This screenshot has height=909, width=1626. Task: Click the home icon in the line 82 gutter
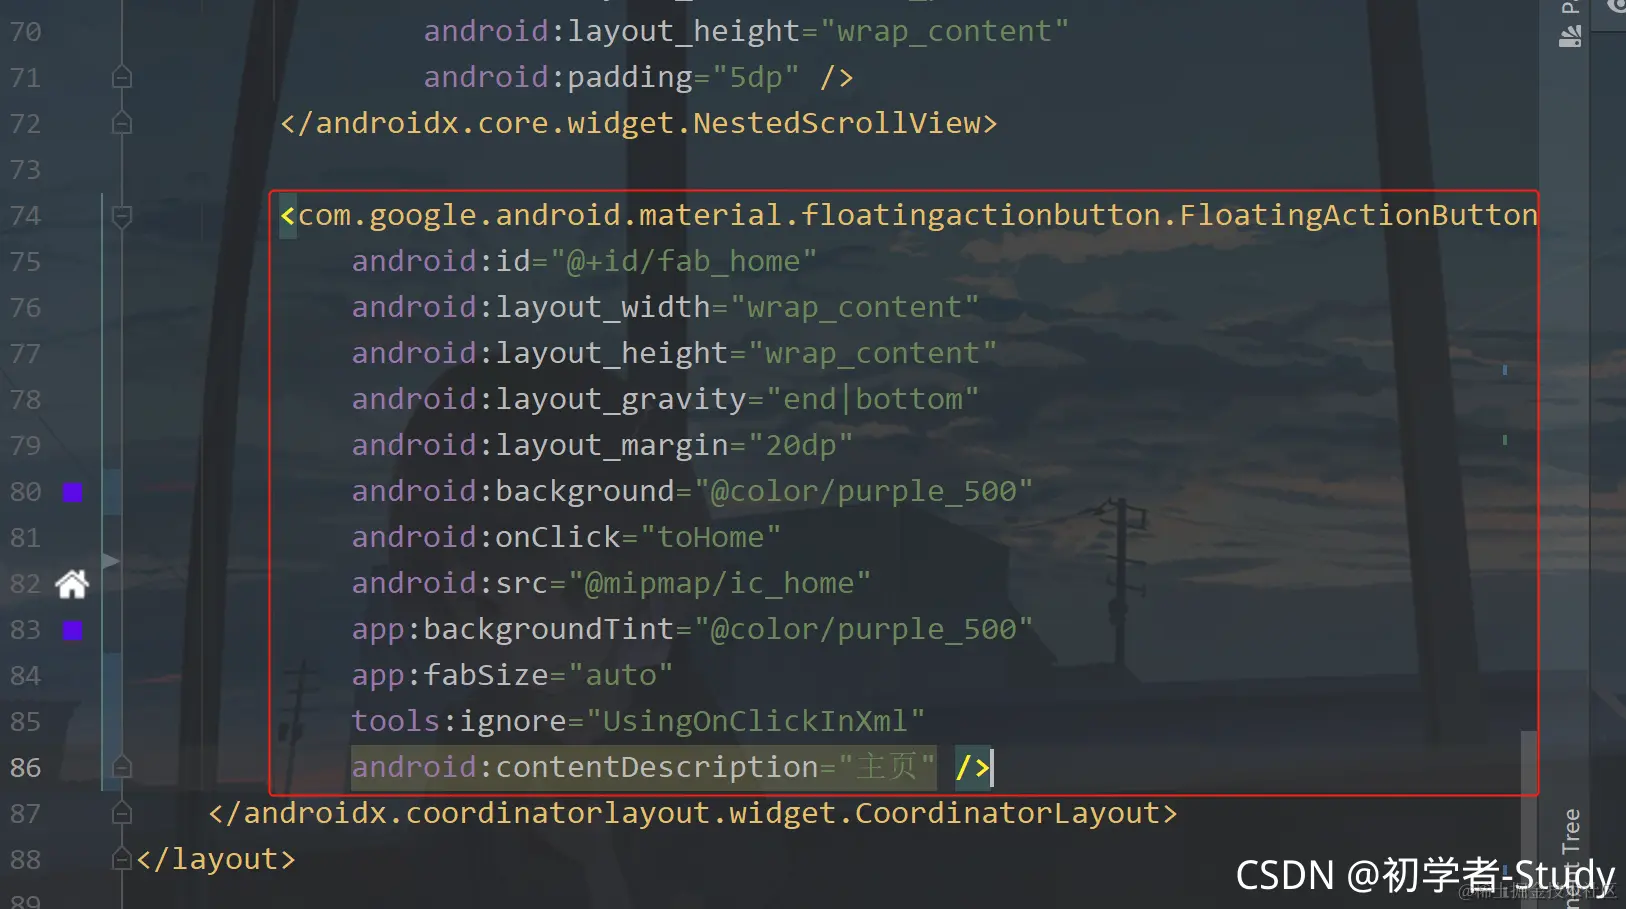(72, 584)
